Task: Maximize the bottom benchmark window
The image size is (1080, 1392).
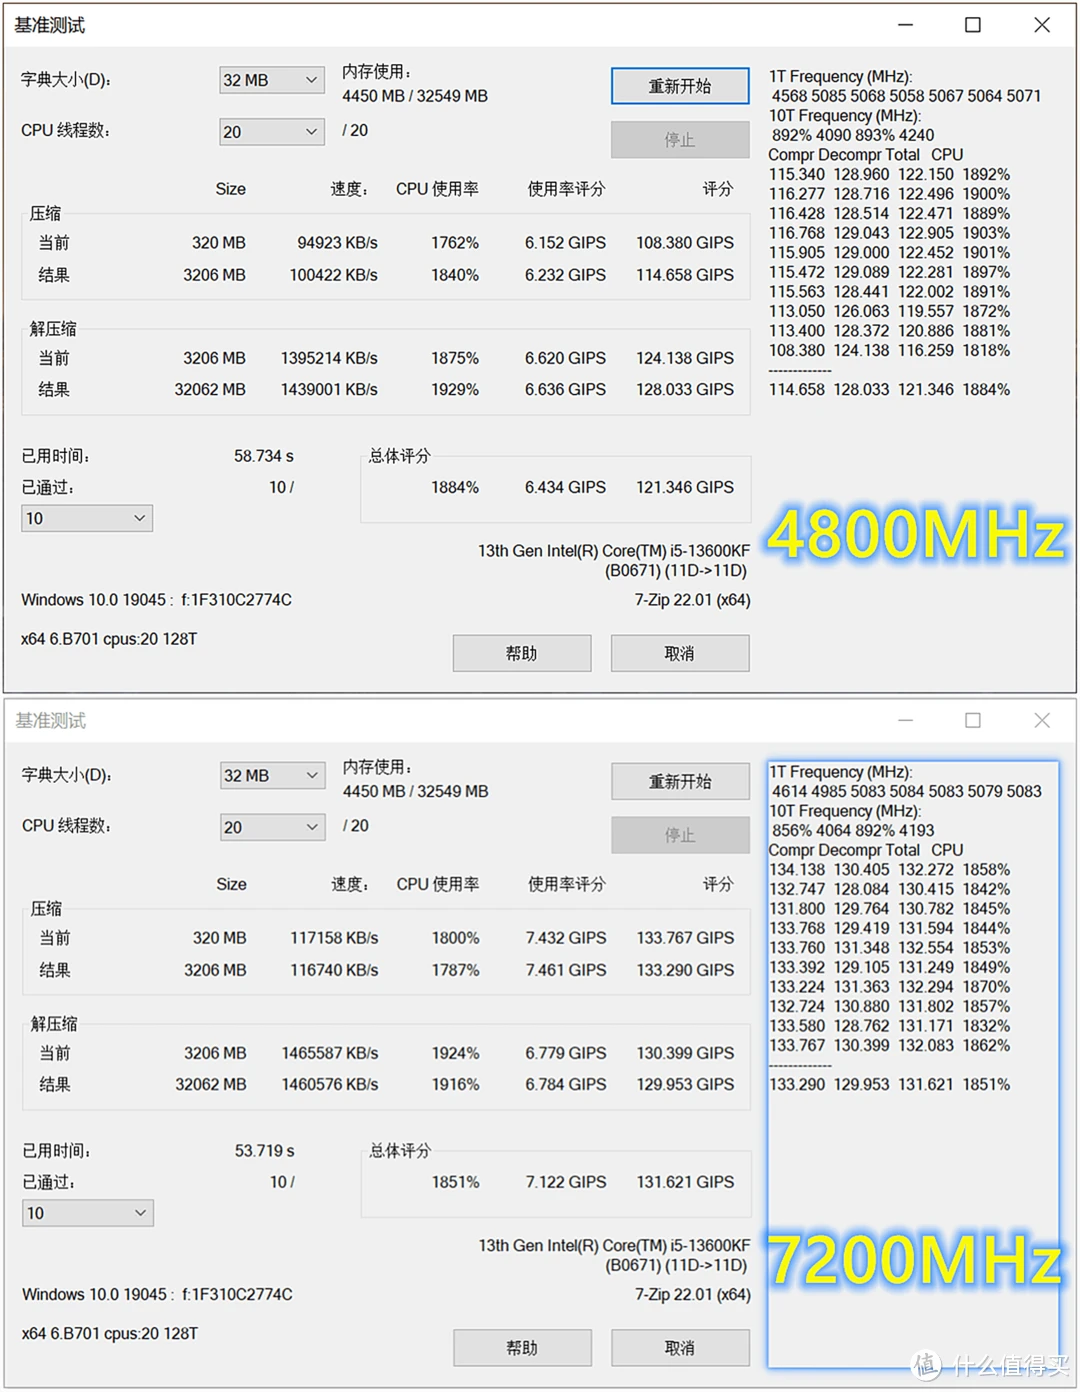Action: coord(973,720)
